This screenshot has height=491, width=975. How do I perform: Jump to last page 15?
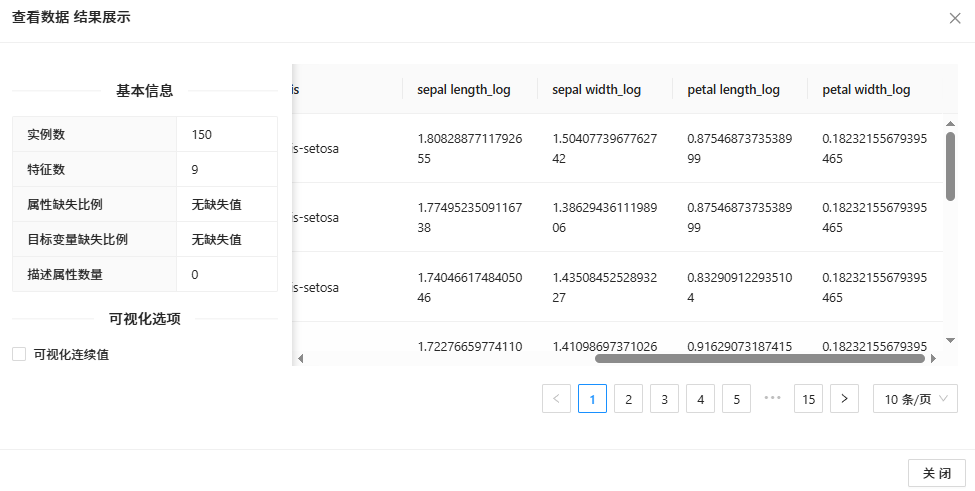pyautogui.click(x=808, y=399)
